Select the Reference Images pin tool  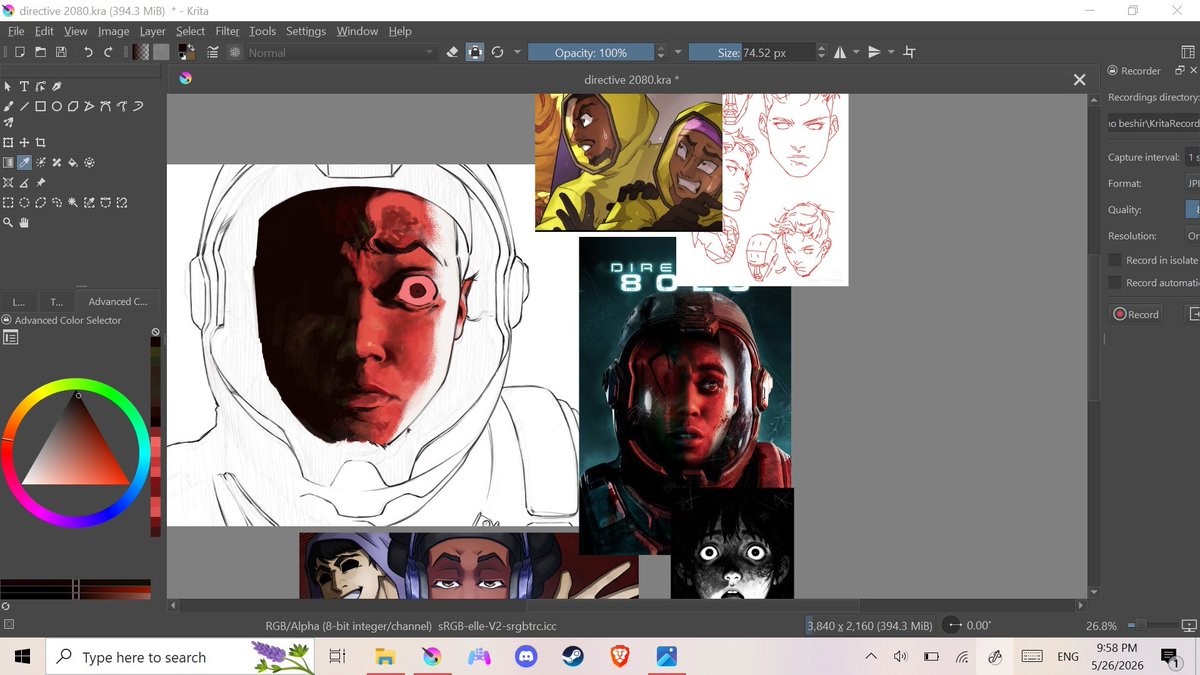pos(40,183)
